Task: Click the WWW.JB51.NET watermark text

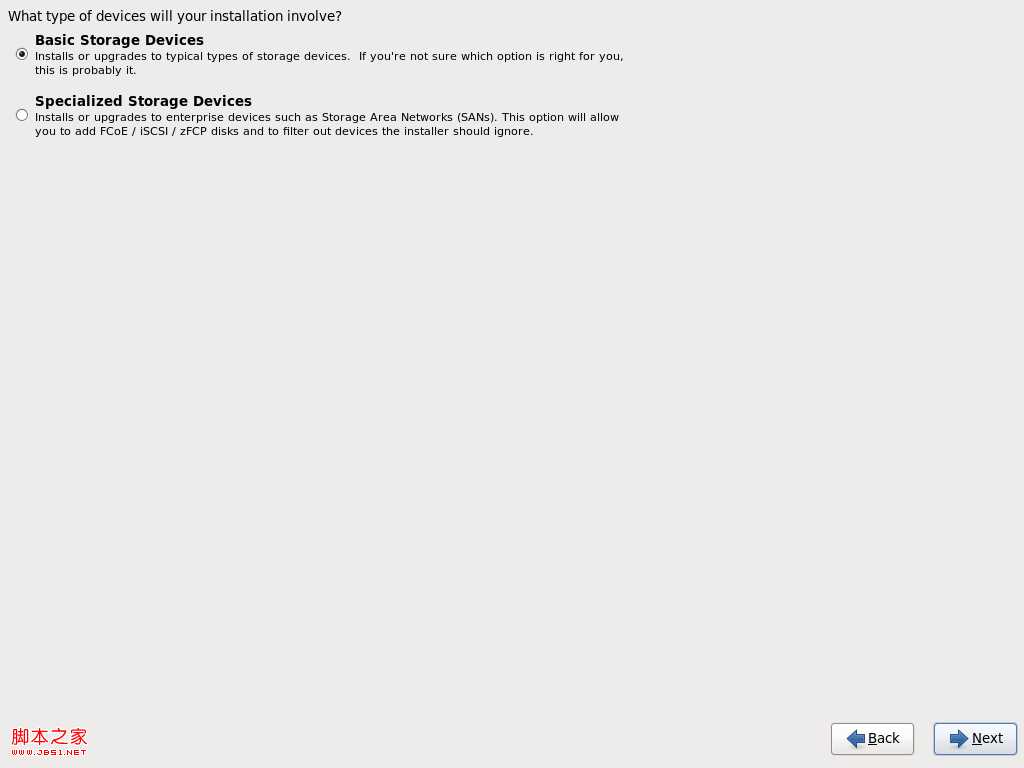Action: coord(49,752)
